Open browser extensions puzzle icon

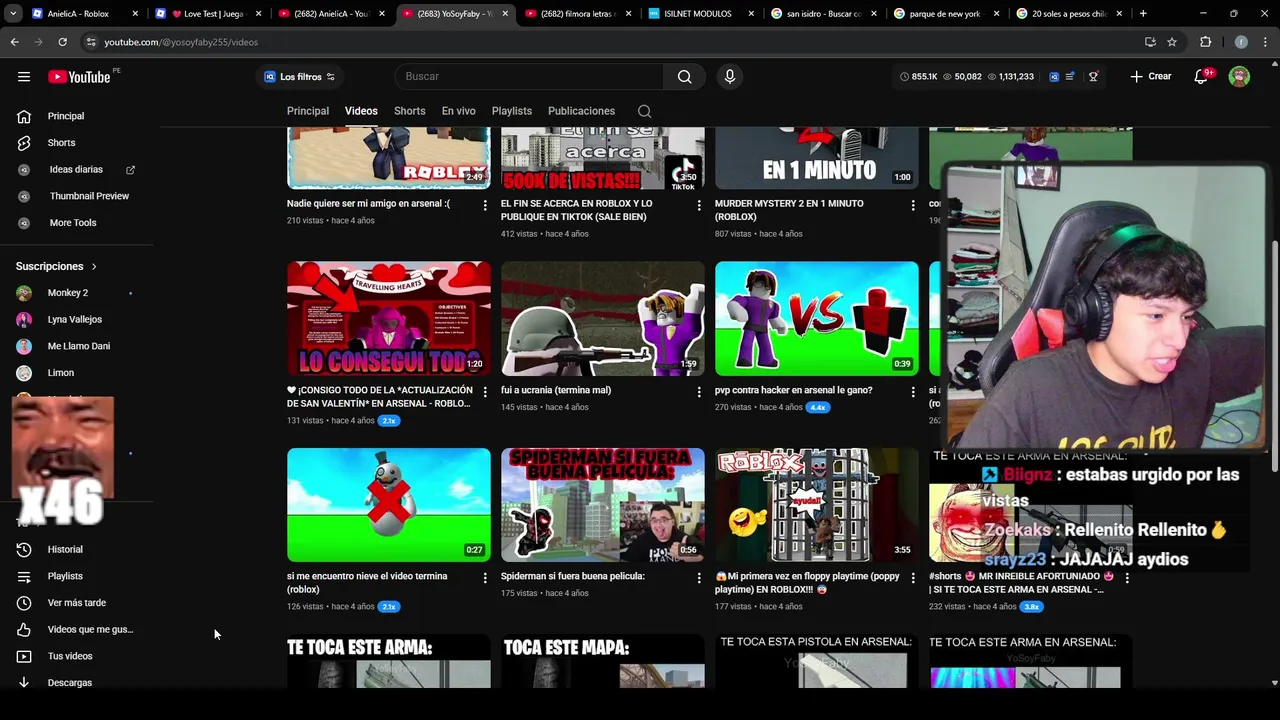[1205, 42]
